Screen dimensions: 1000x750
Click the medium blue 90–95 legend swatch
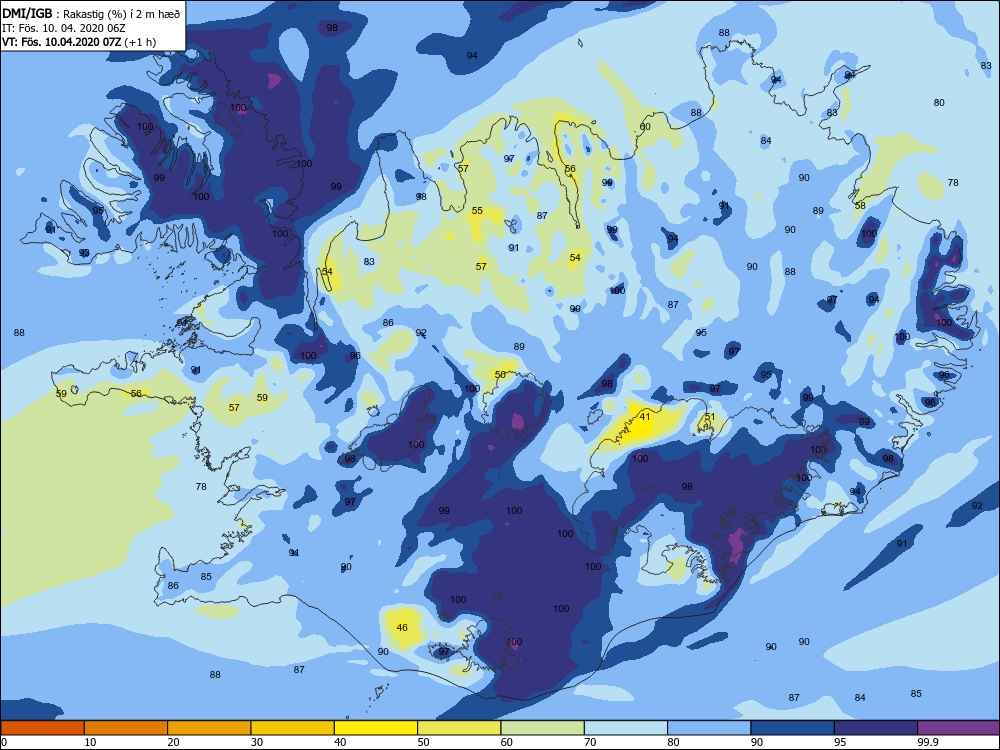coord(792,728)
